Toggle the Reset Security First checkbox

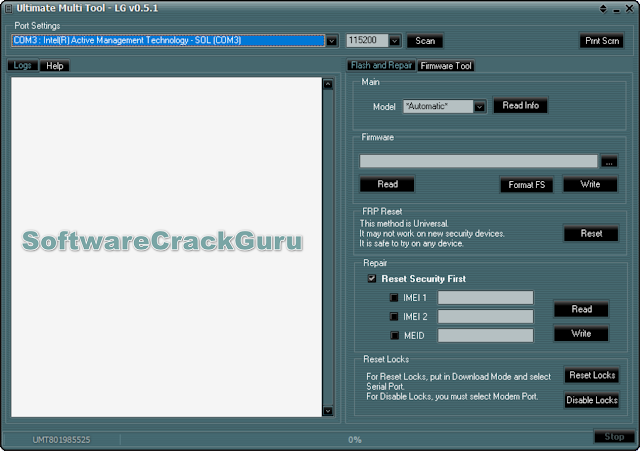pyautogui.click(x=371, y=279)
